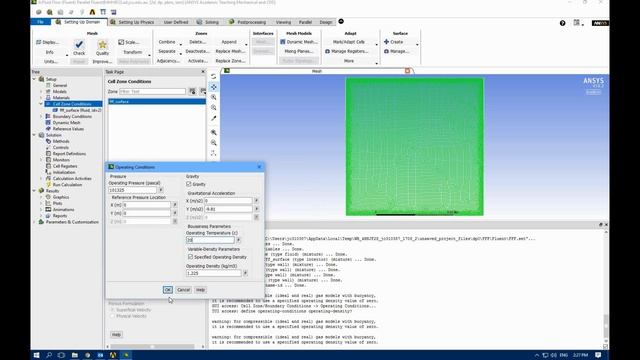640x360 pixels.
Task: Close the Operating Conditions dialog
Action: 259,167
